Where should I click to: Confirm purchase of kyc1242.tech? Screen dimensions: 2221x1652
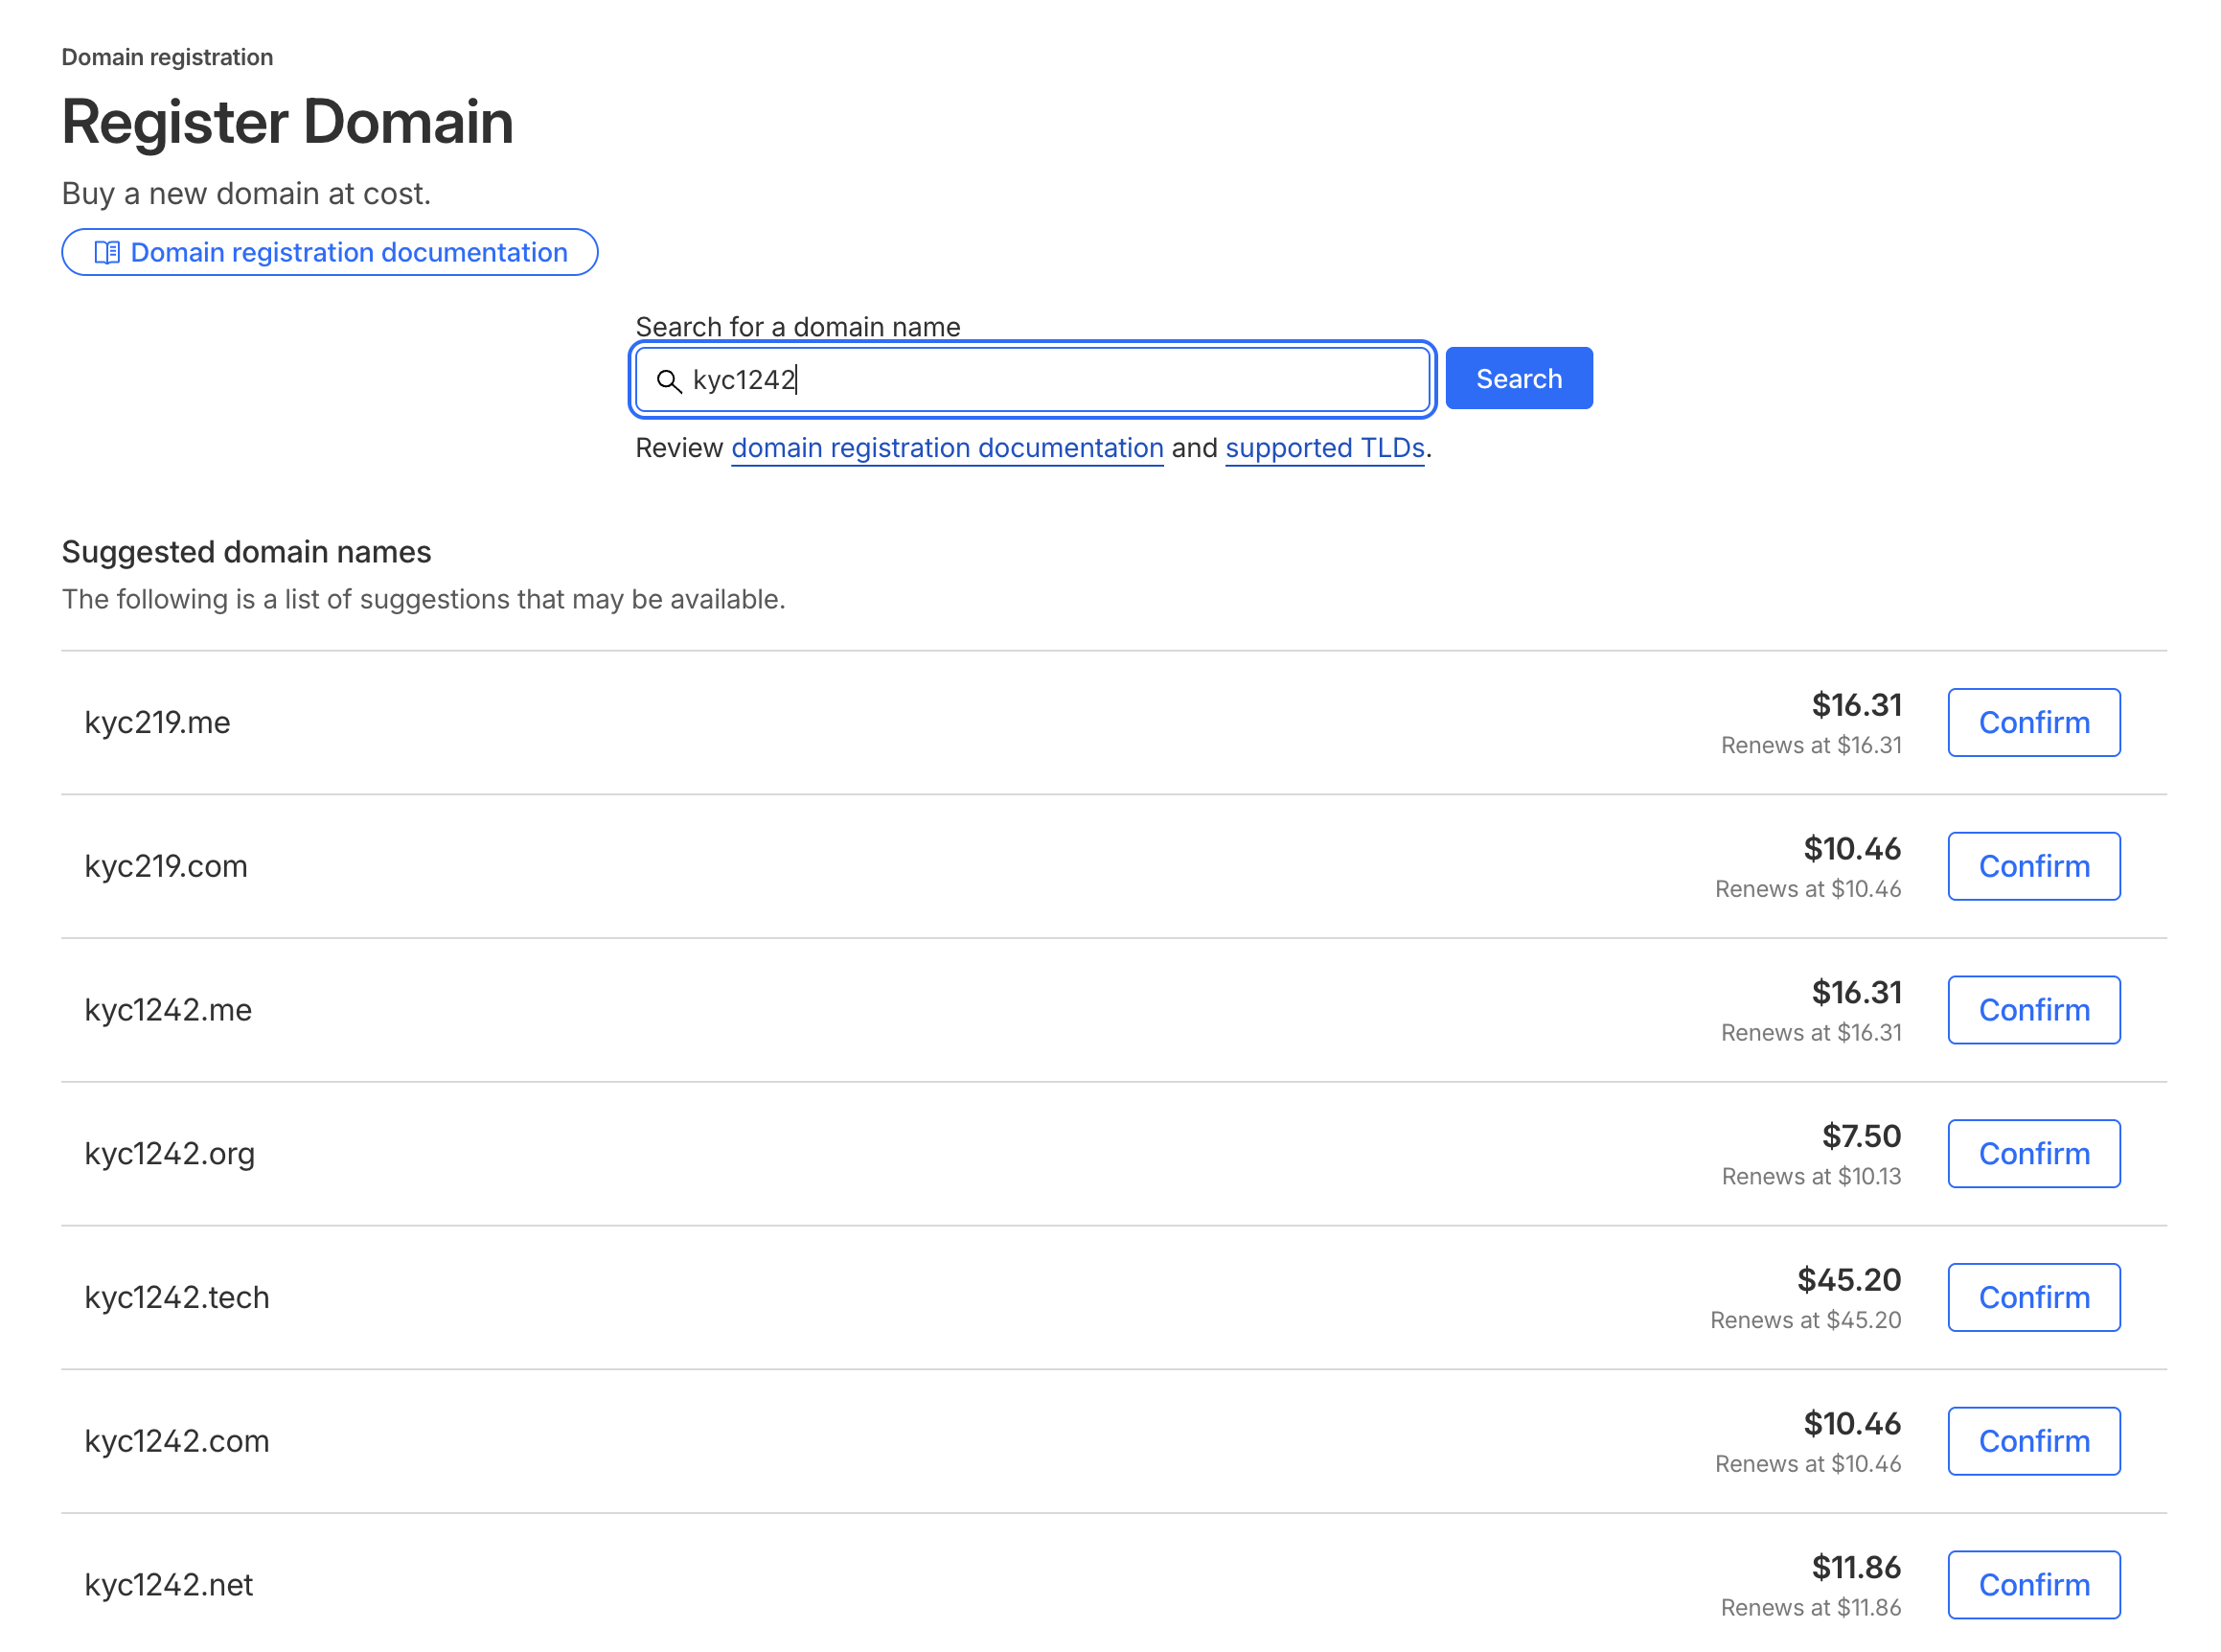coord(2033,1297)
